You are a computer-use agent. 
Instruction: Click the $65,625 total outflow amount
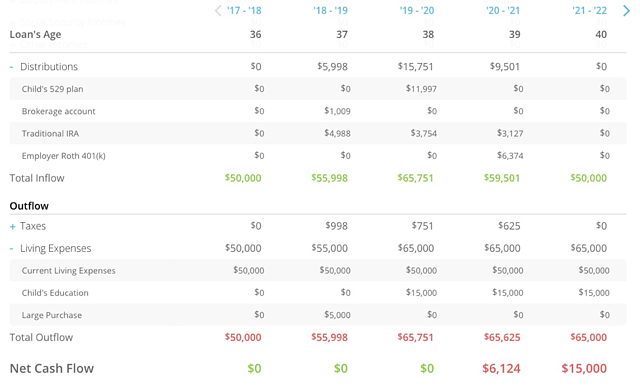(x=502, y=337)
